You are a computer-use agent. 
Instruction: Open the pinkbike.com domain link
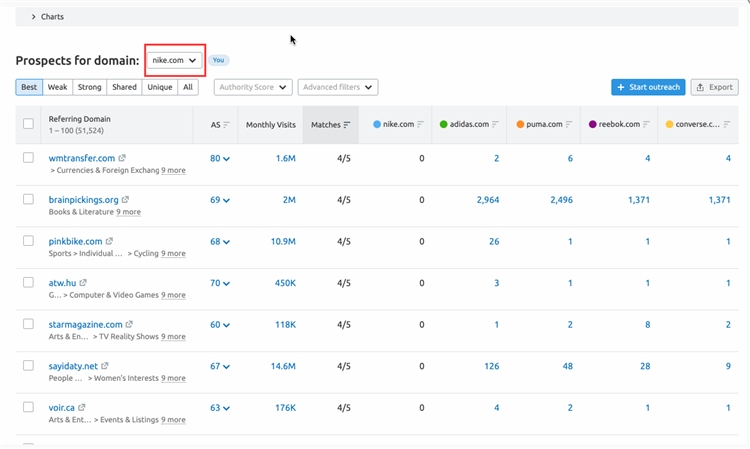pyautogui.click(x=76, y=241)
